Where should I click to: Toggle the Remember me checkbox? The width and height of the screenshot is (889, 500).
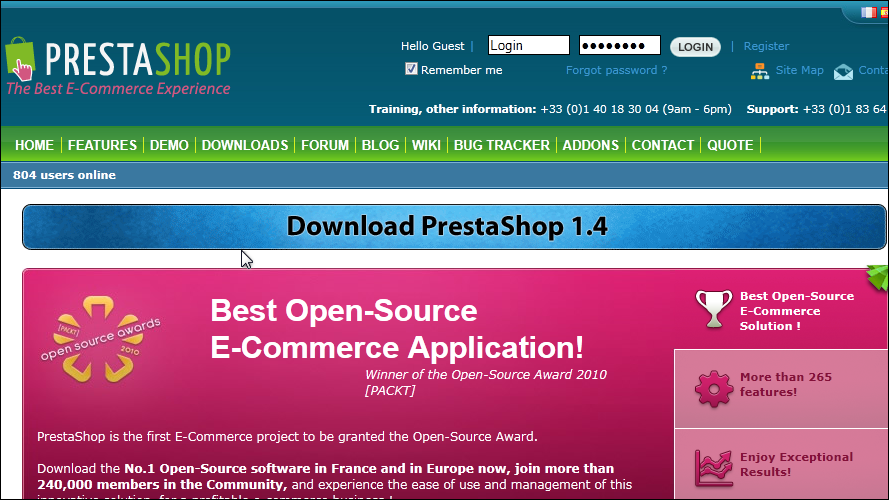click(x=411, y=69)
